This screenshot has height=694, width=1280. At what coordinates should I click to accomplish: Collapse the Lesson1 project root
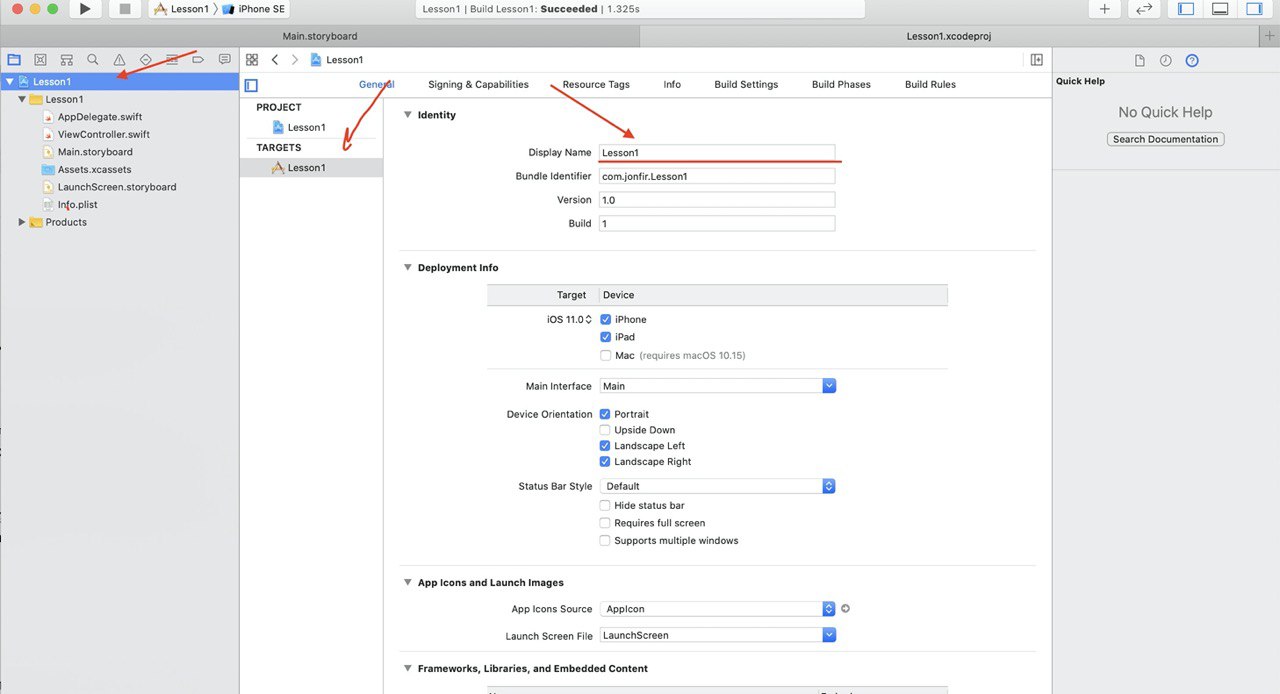(10, 82)
